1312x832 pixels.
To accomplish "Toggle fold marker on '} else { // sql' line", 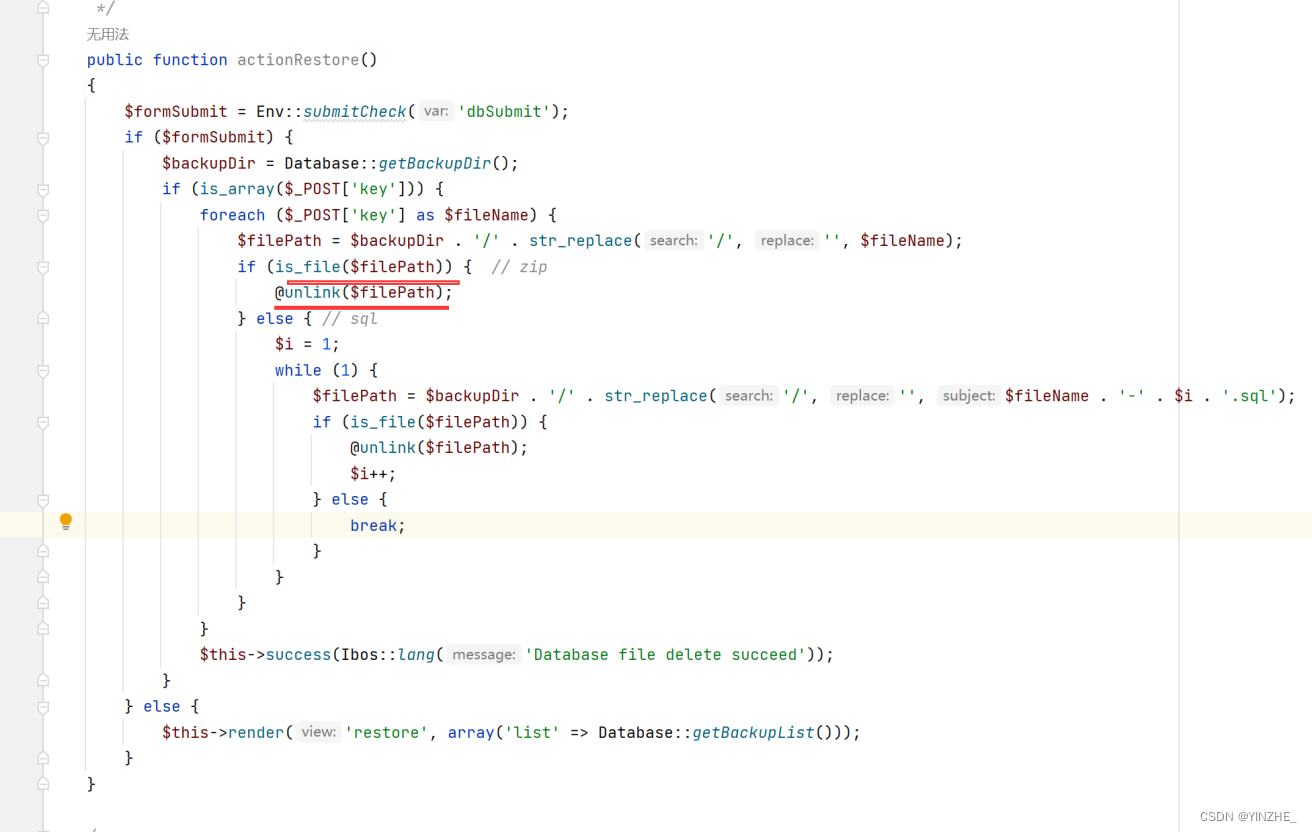I will coord(43,319).
